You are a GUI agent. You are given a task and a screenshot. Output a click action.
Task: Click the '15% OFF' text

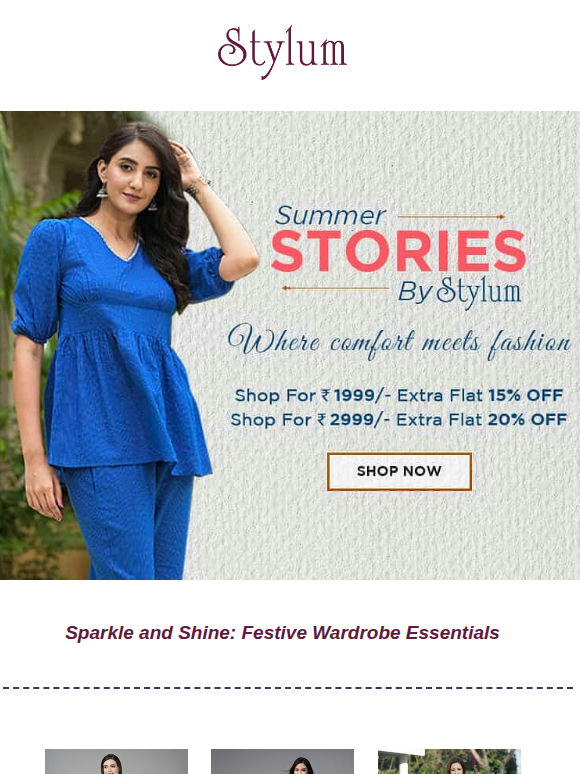(x=526, y=395)
